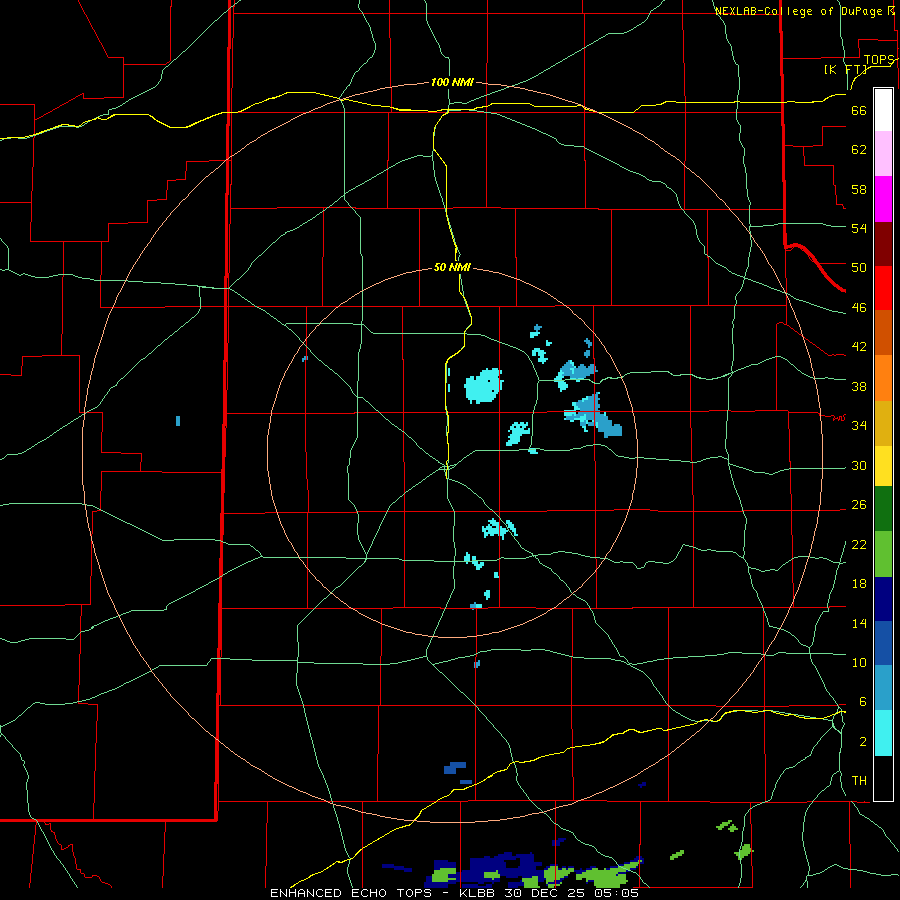Select the black TH legend segment
Image resolution: width=900 pixels, height=900 pixels.
click(883, 778)
